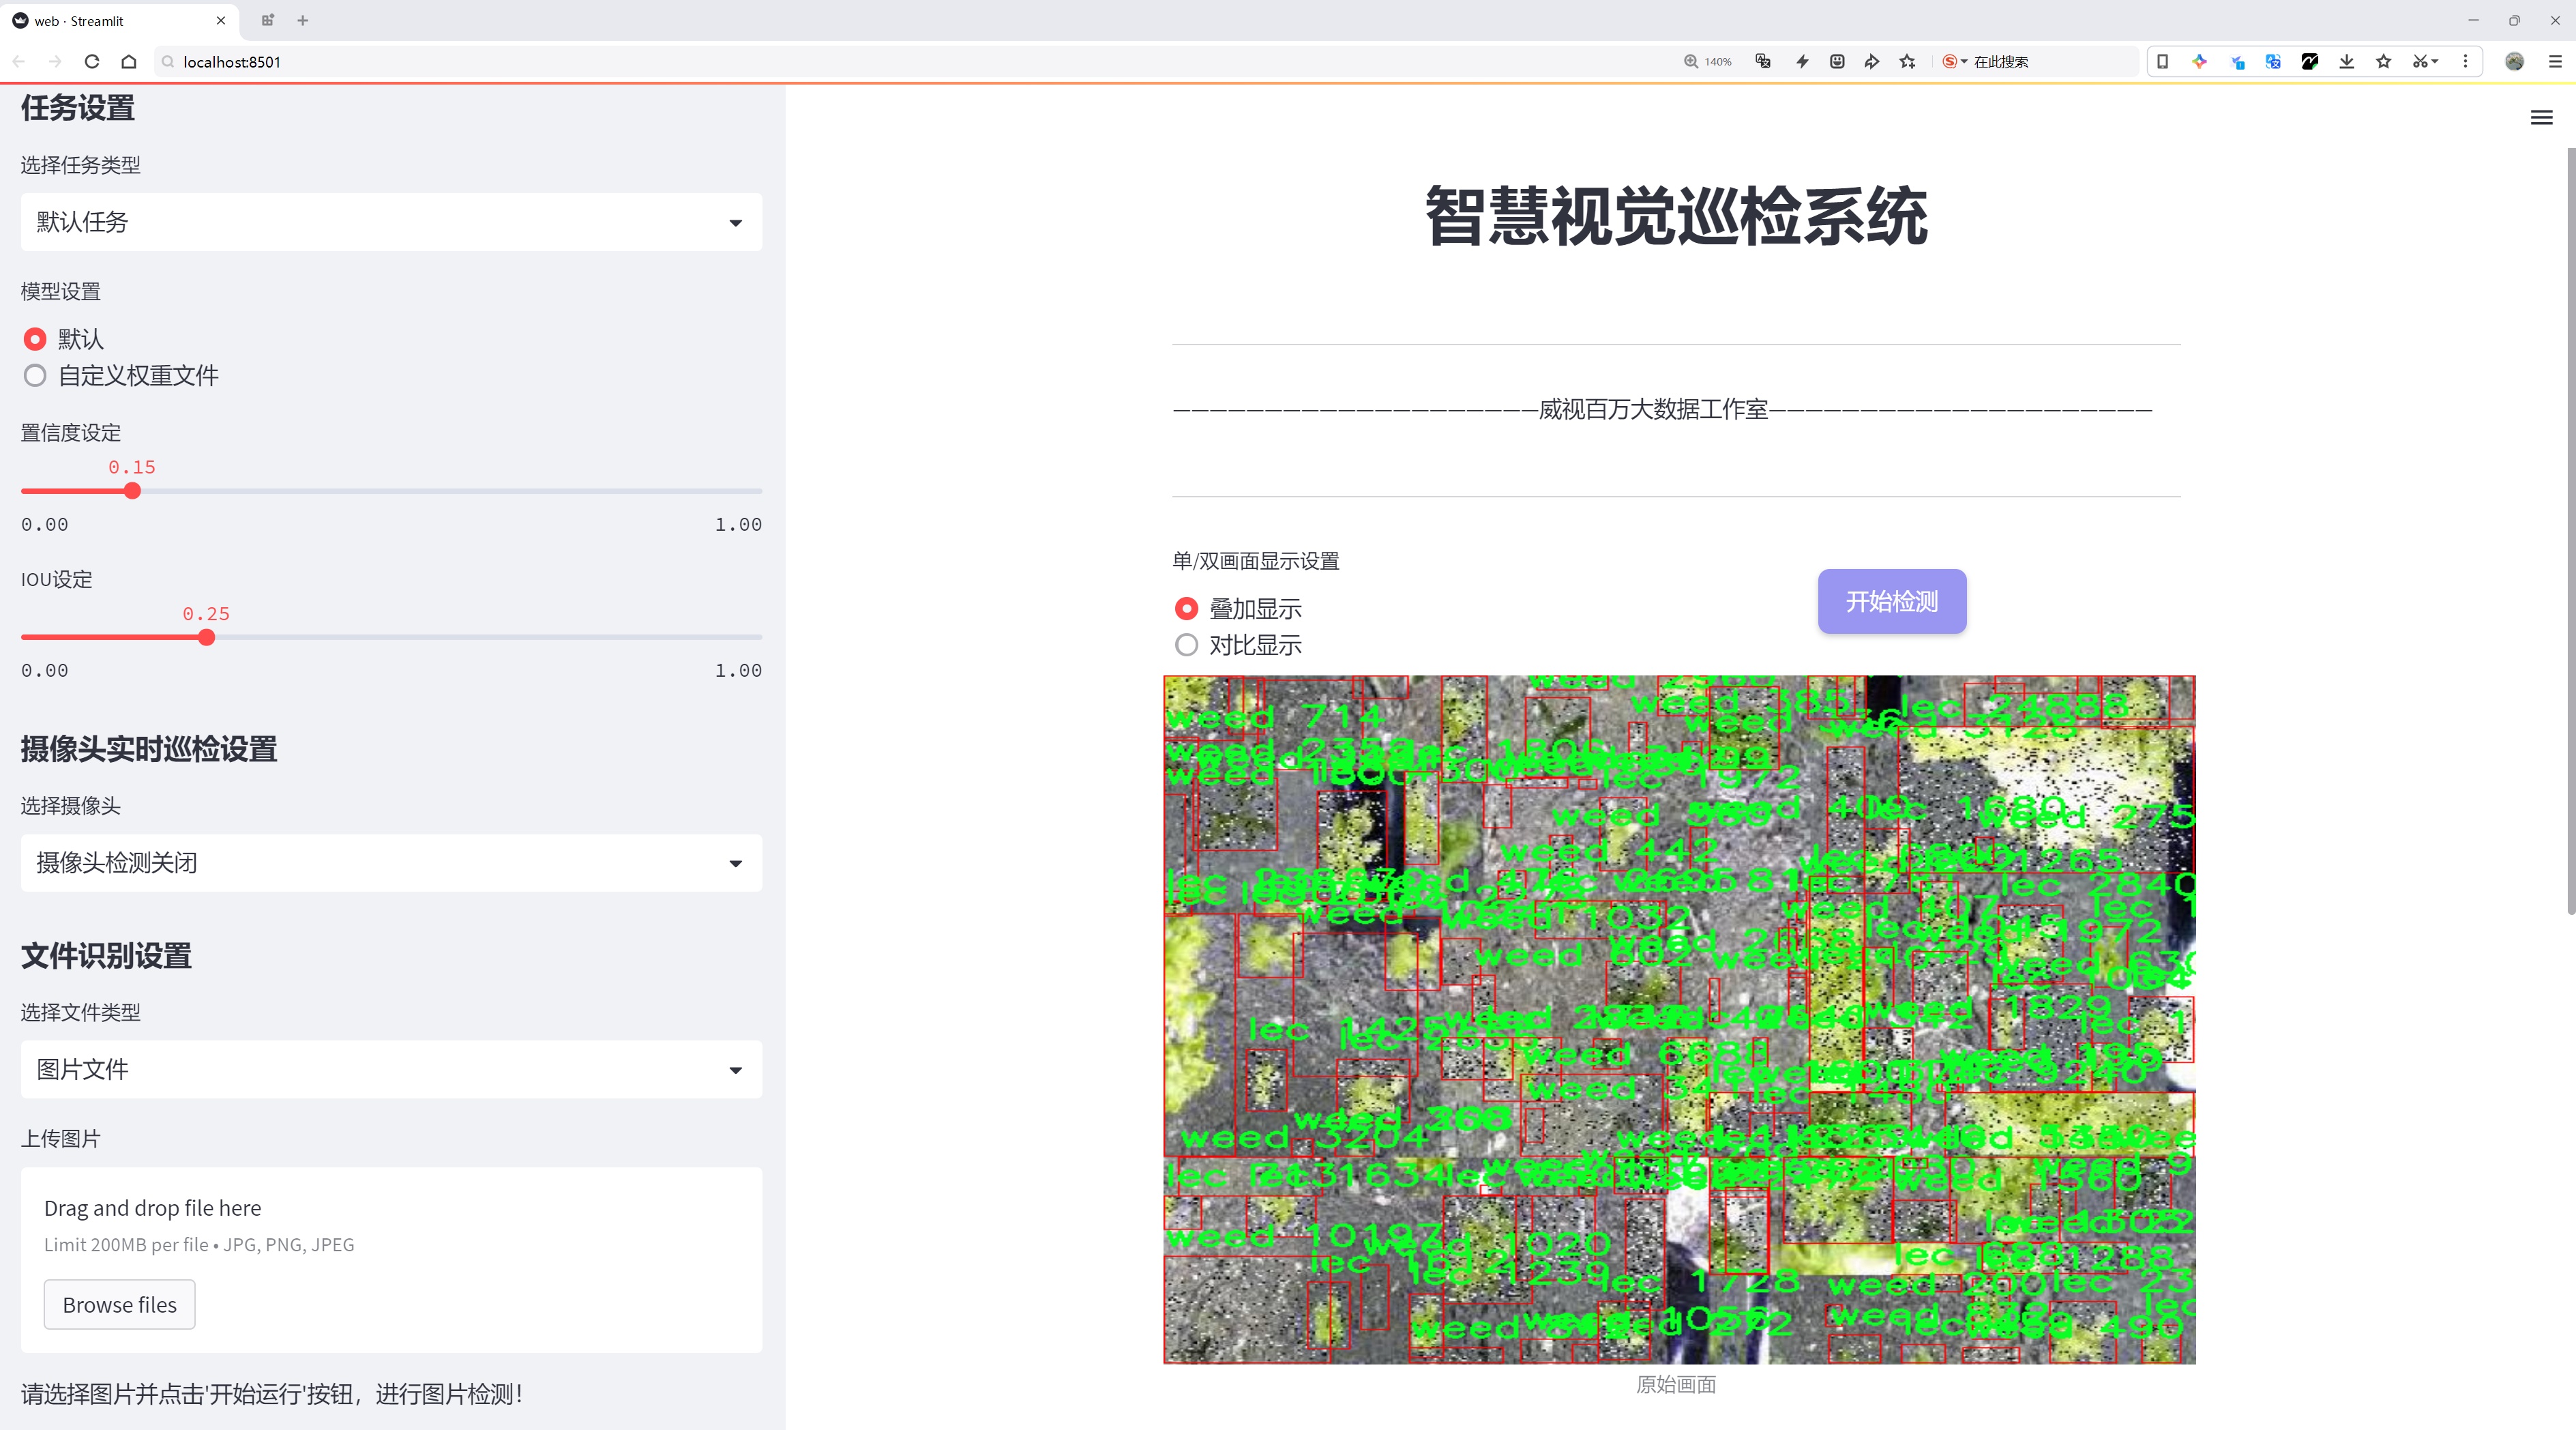
Task: Click the tab grid add icon
Action: tap(267, 20)
